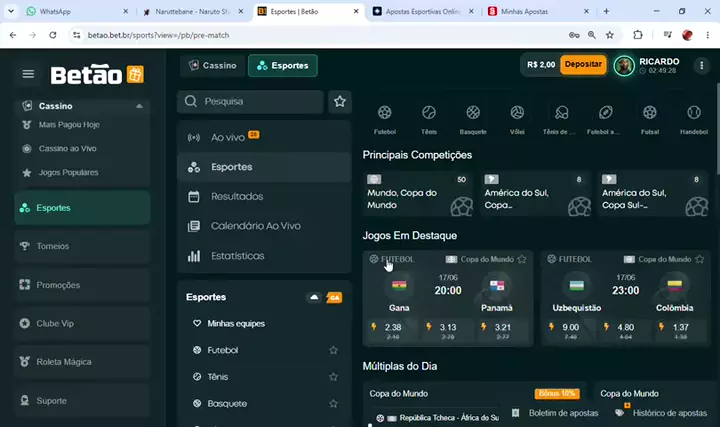Screen dimensions: 720x427
Task: Bet on Panamá win odds 3.21
Action: point(502,331)
